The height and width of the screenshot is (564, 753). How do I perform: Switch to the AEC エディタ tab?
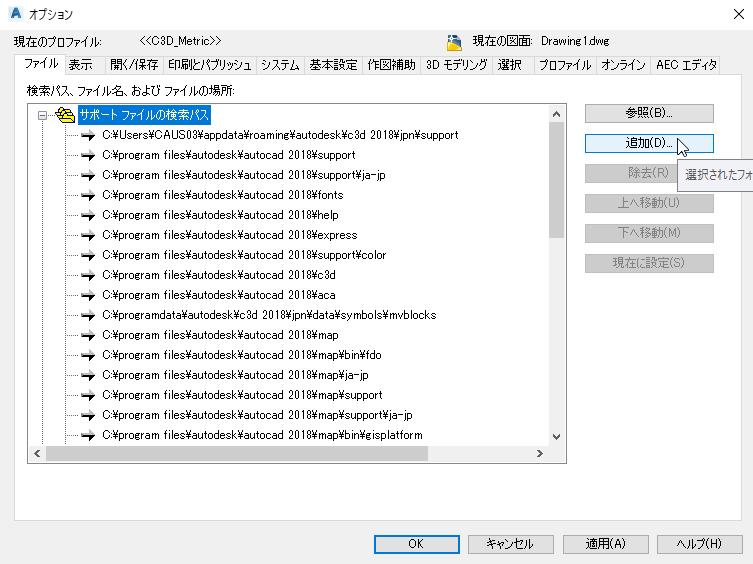point(686,65)
